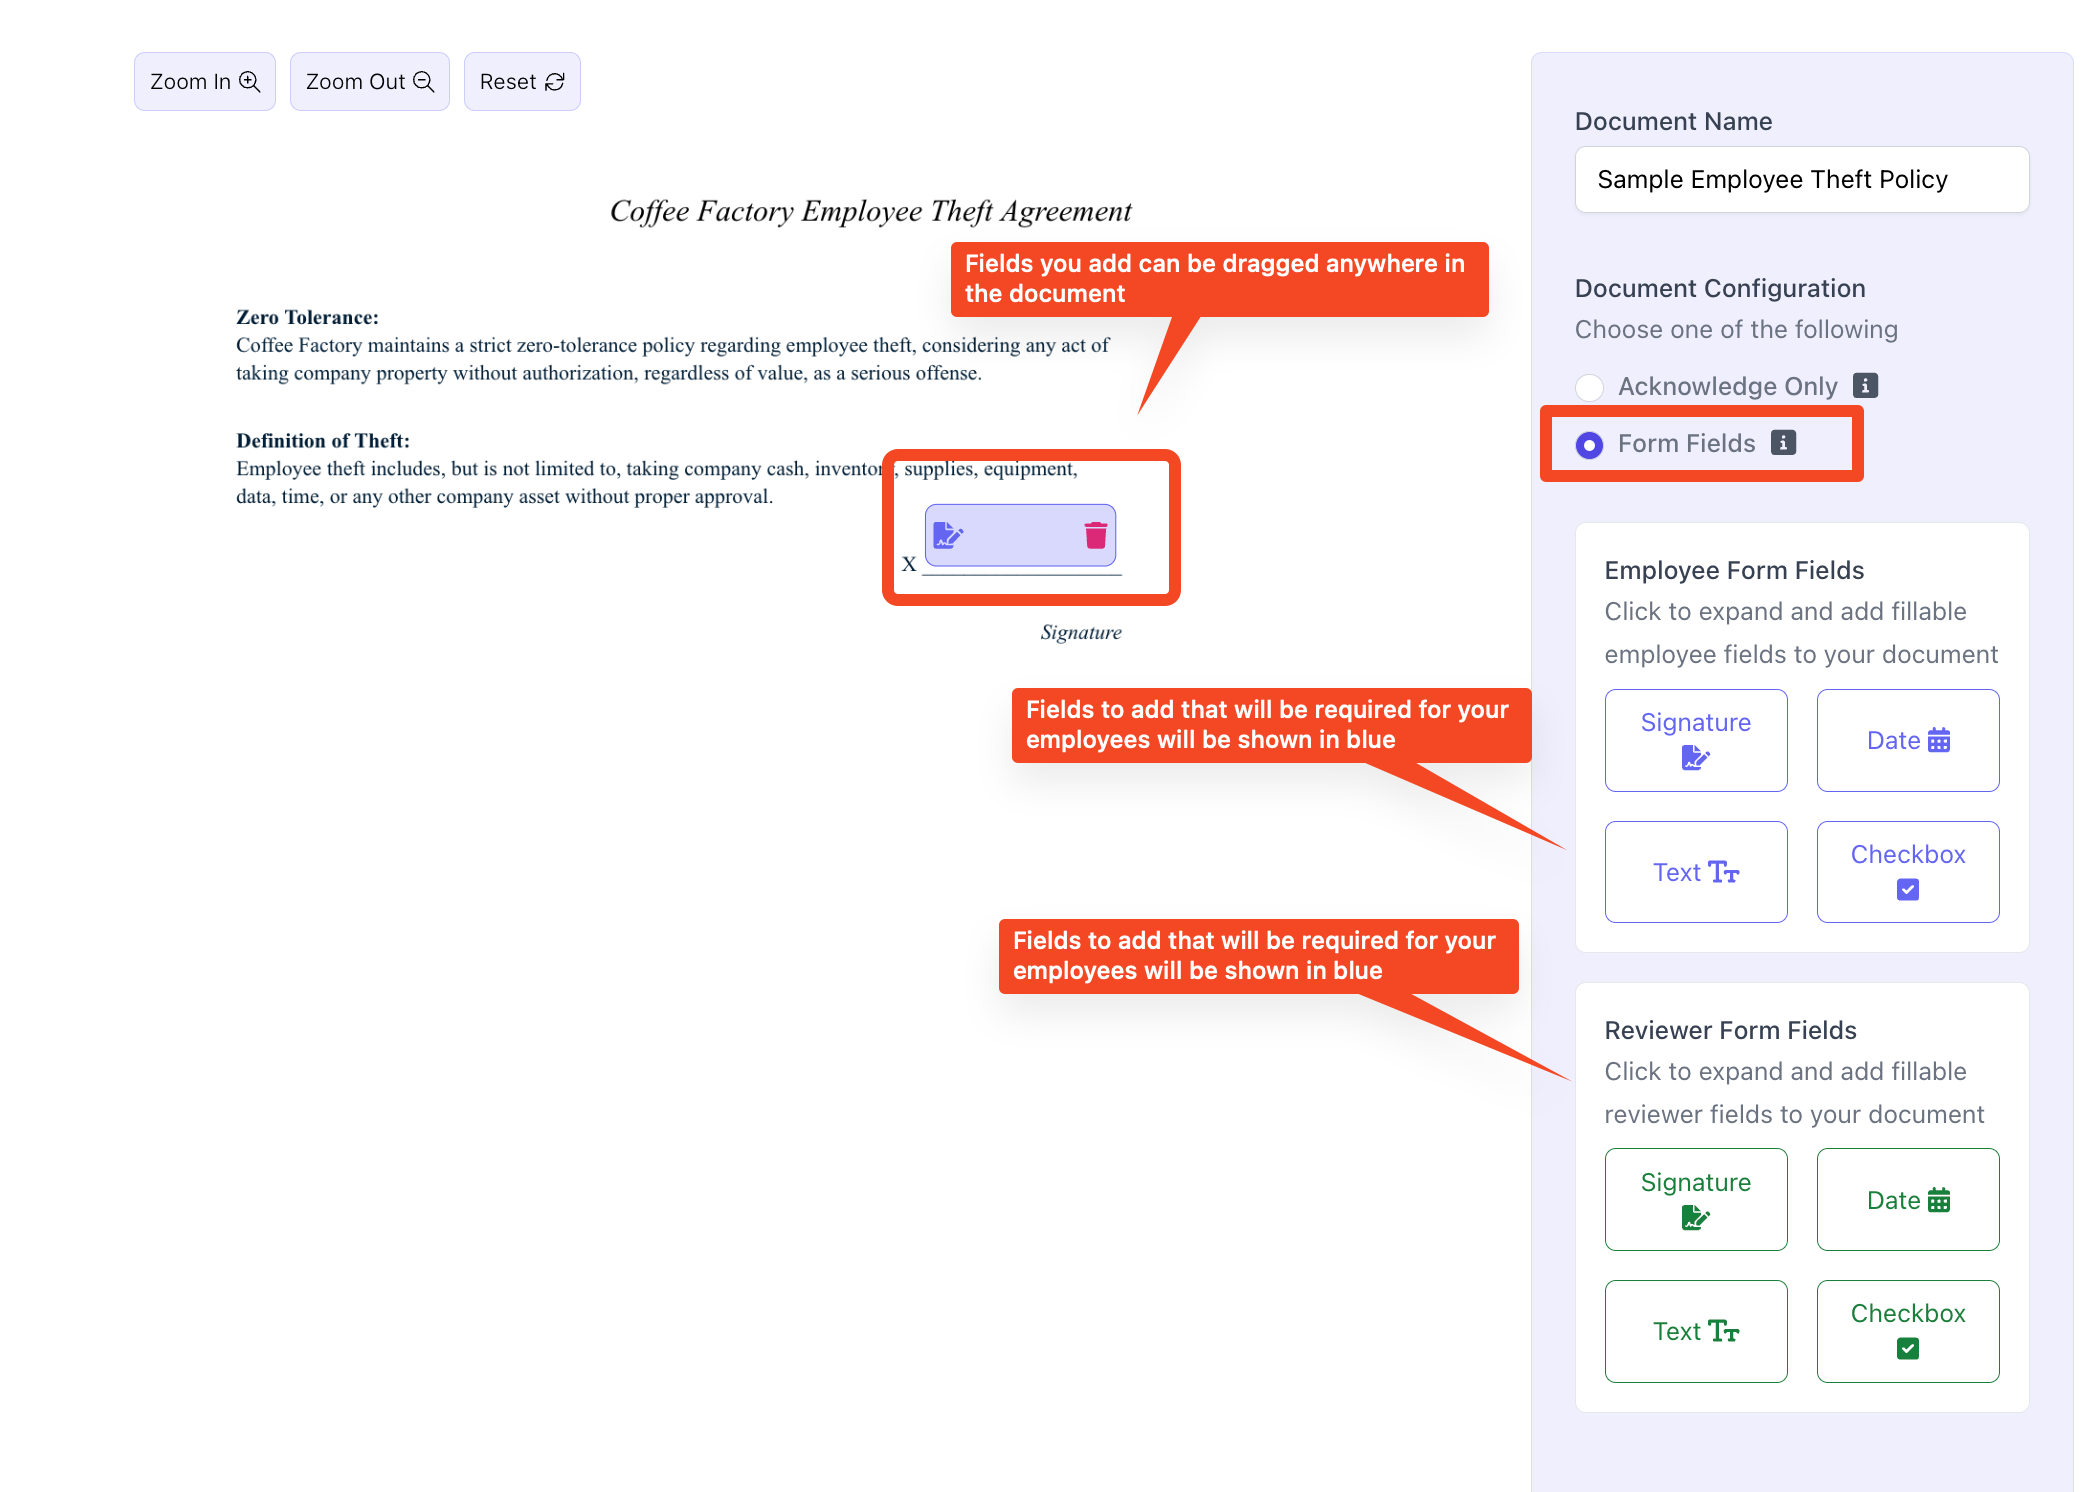Click the refresh icon on Reset
The image size is (2098, 1492).
click(x=555, y=82)
